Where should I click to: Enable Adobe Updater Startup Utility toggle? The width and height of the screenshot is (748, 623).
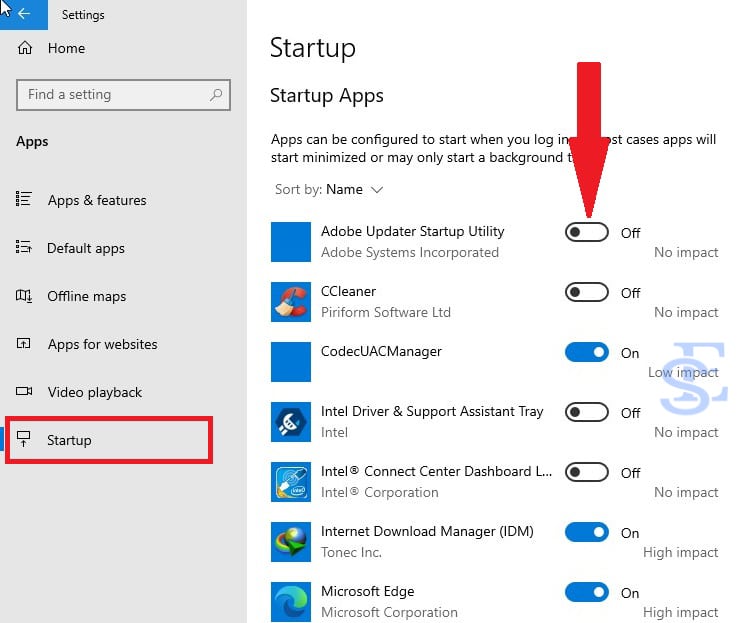click(586, 232)
